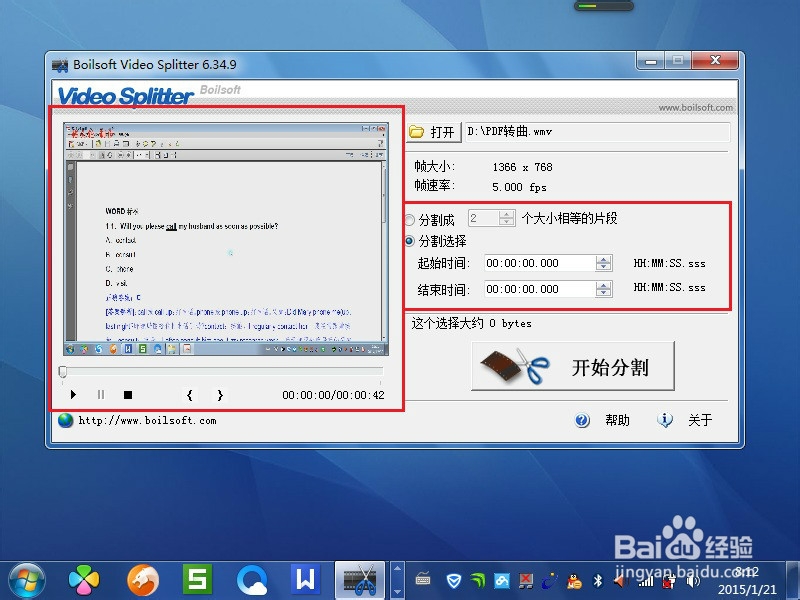Image resolution: width=800 pixels, height=600 pixels.
Task: Pause the video preview
Action: [101, 394]
